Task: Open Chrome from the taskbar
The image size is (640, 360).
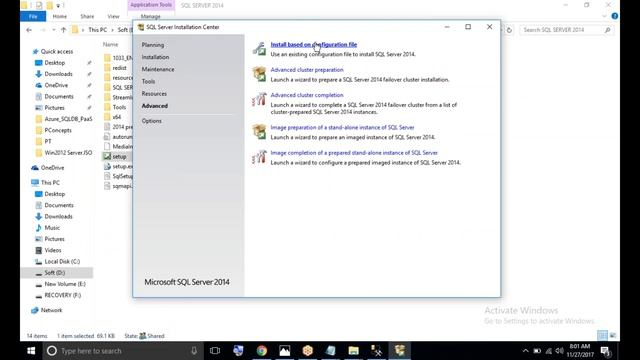Action: [x=262, y=351]
